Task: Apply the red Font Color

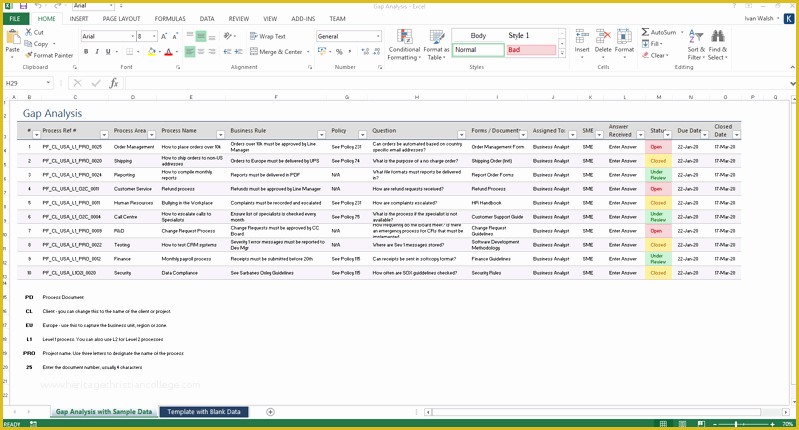Action: (x=169, y=52)
